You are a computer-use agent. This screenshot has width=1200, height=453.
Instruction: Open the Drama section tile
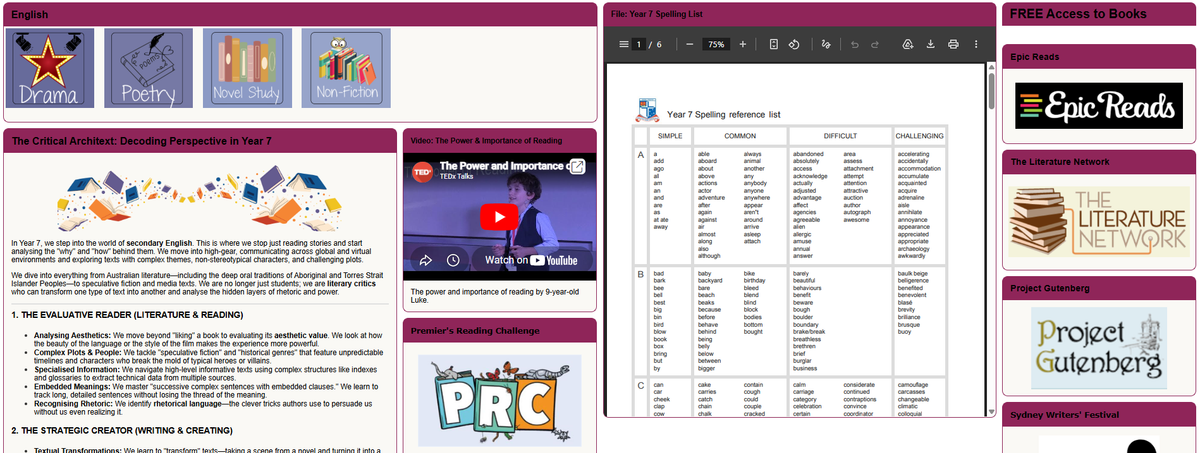[x=50, y=68]
